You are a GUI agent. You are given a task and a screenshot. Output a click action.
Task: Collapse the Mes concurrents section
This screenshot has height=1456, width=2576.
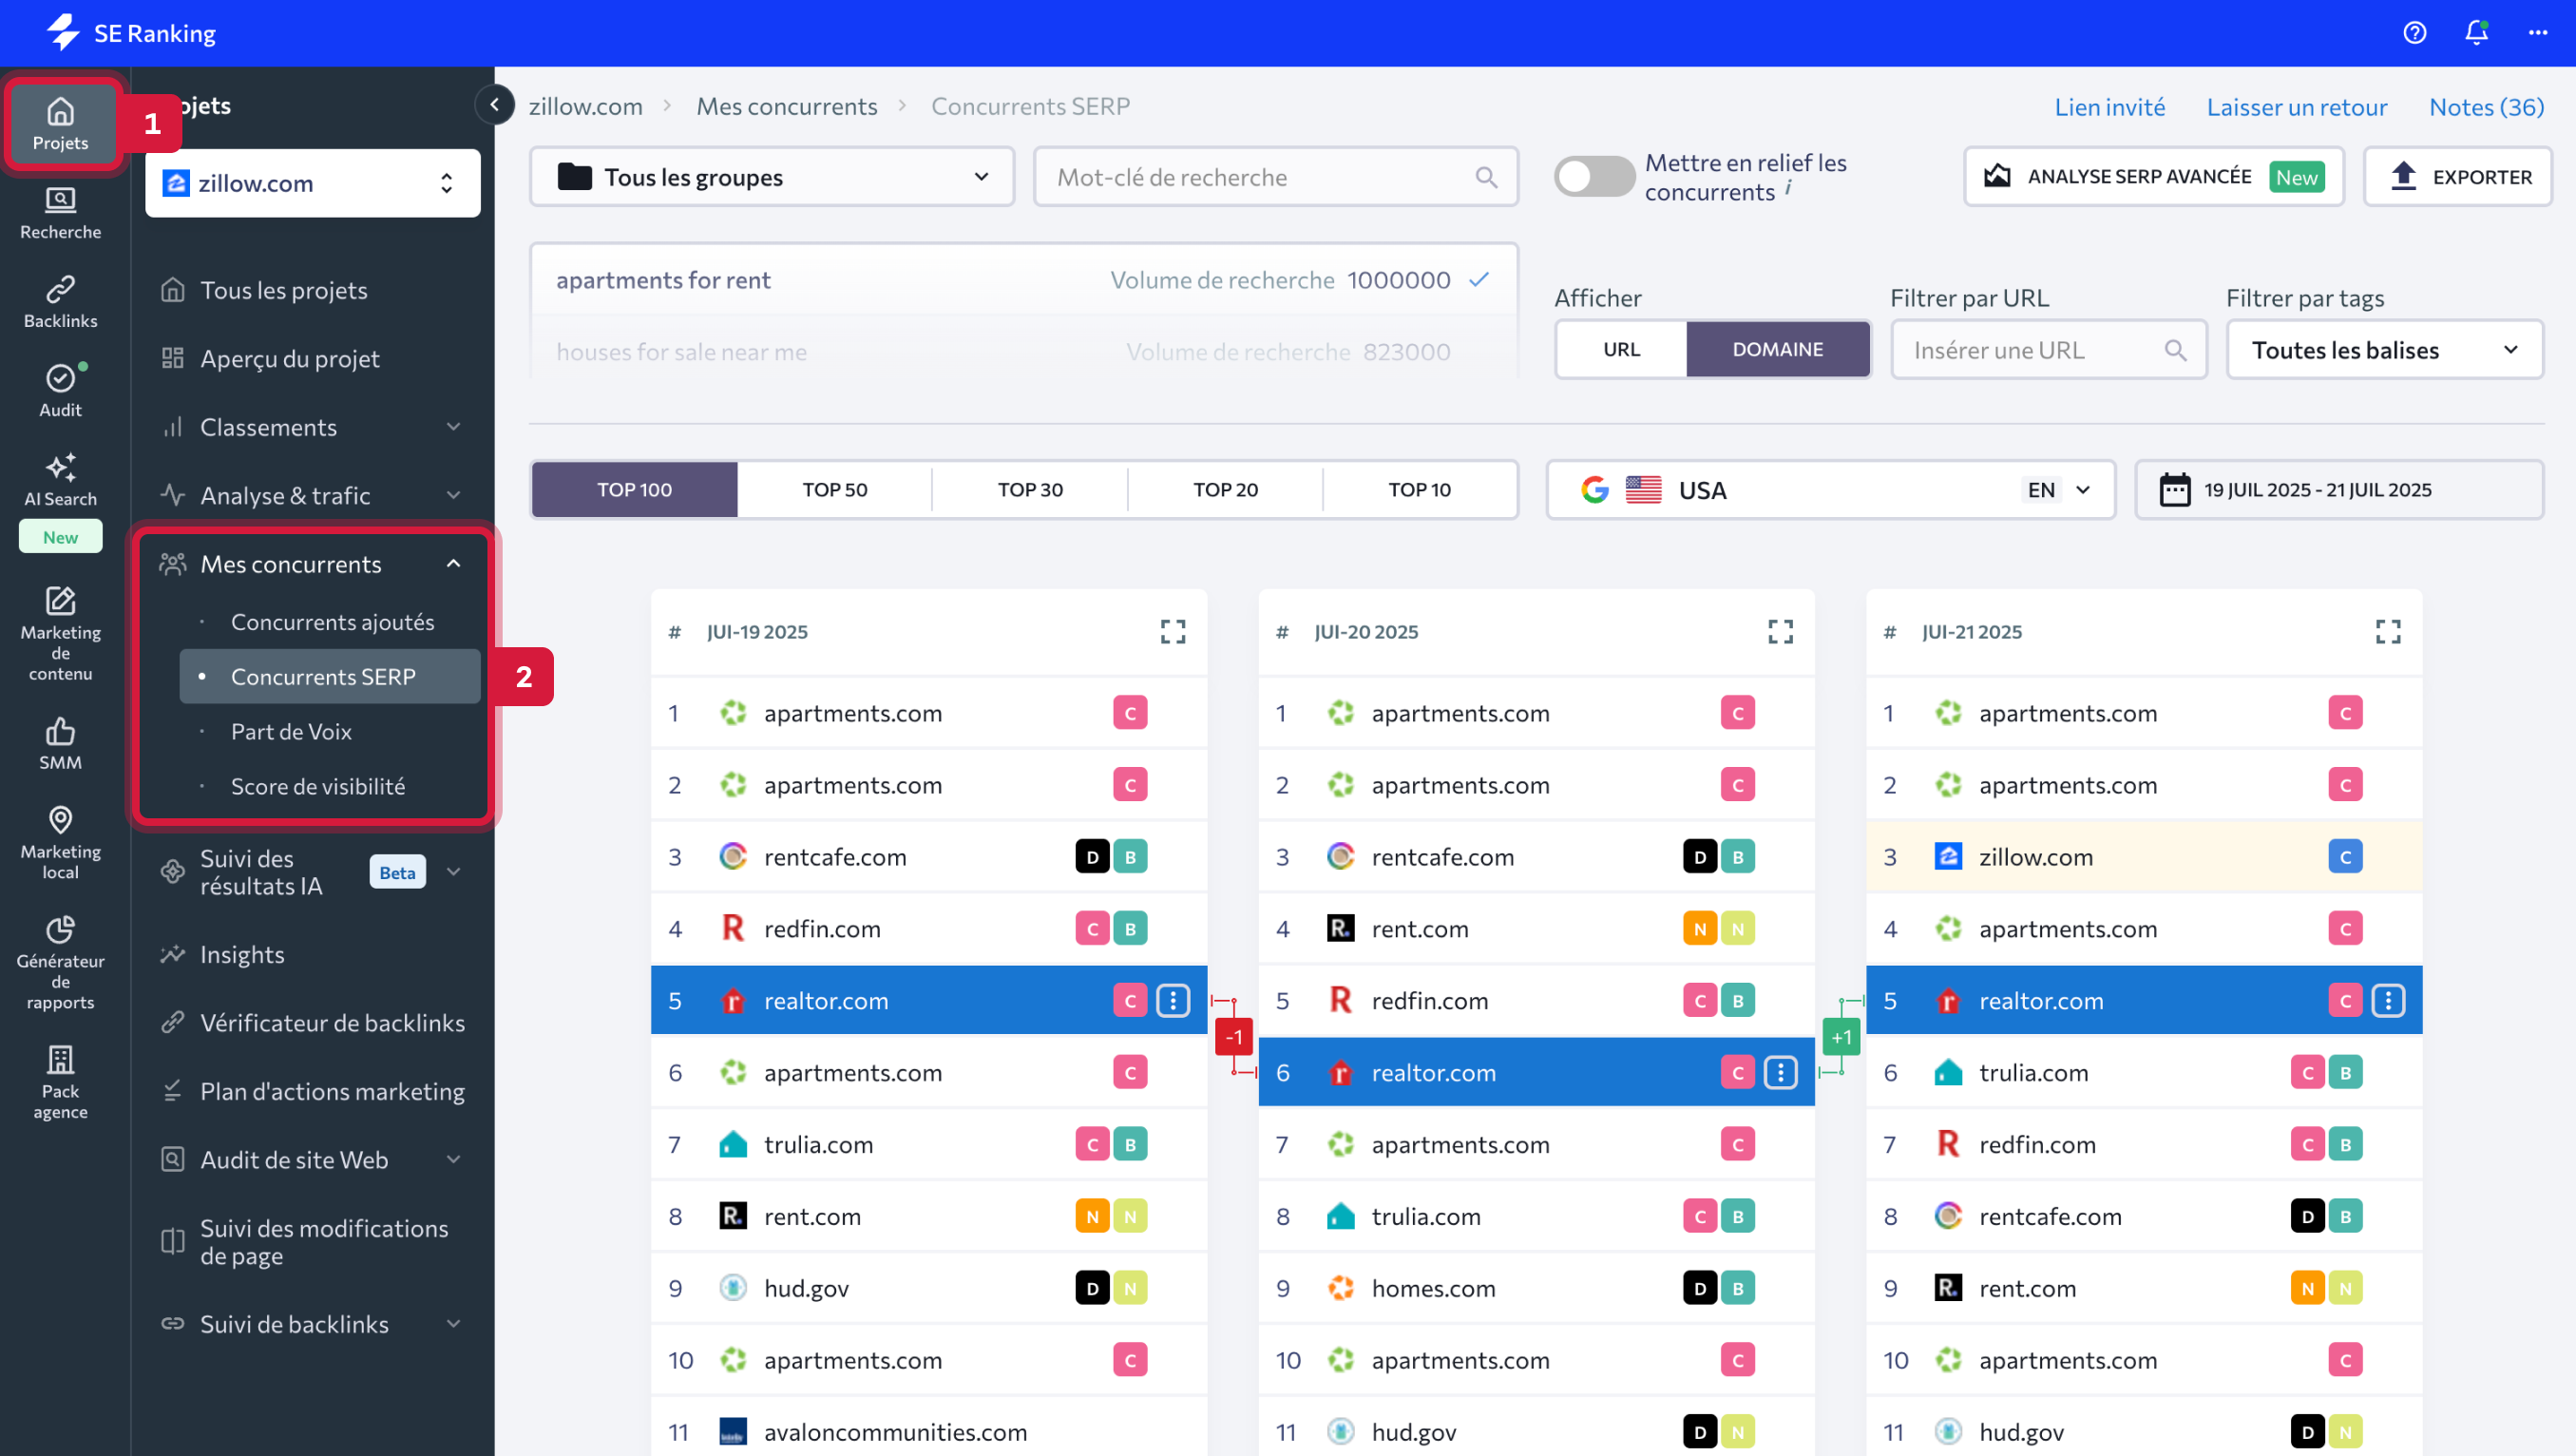tap(453, 563)
